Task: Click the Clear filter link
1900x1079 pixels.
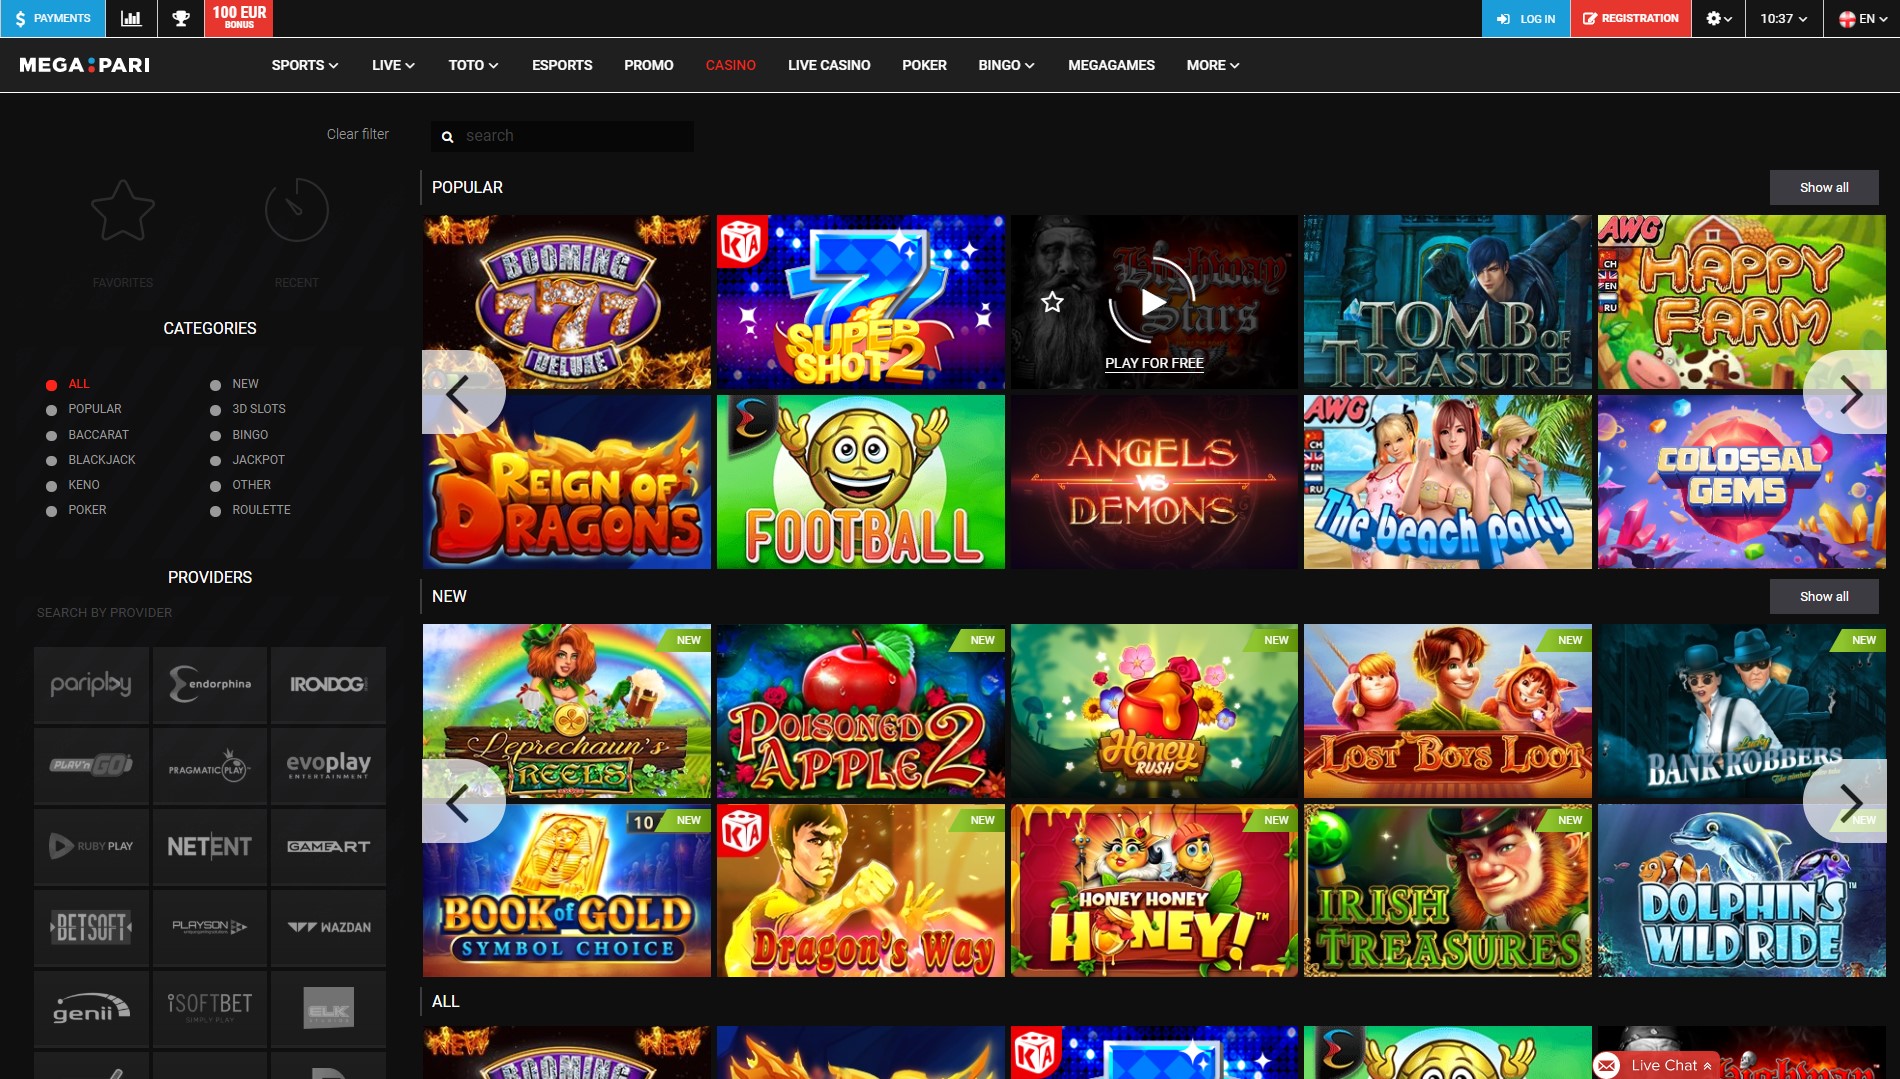Action: point(357,134)
